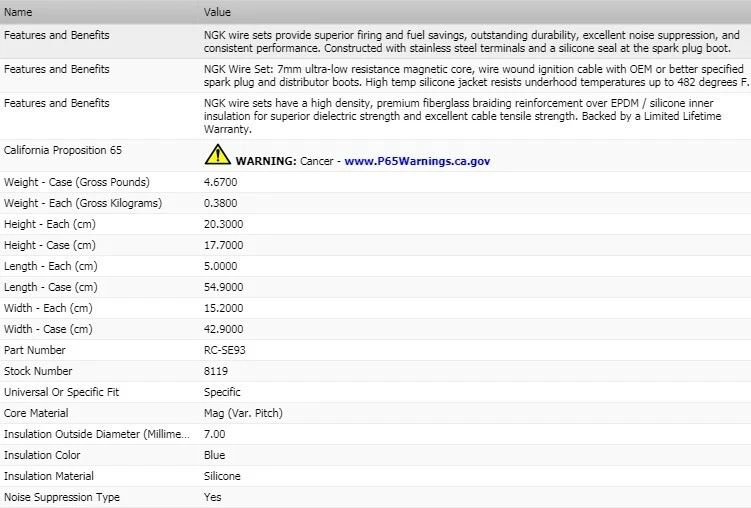The height and width of the screenshot is (508, 751).
Task: Select the Universal Or Specific Fit value Specific
Action: pyautogui.click(x=222, y=392)
